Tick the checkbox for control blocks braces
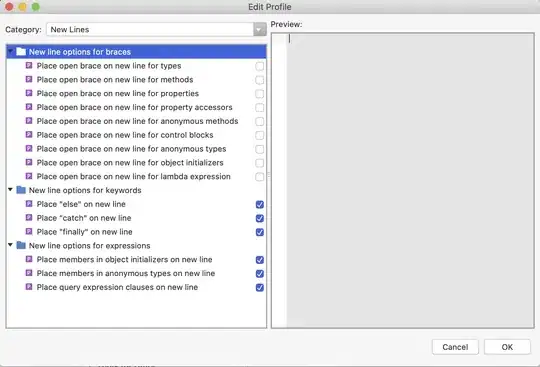Image resolution: width=540 pixels, height=367 pixels. pos(260,135)
